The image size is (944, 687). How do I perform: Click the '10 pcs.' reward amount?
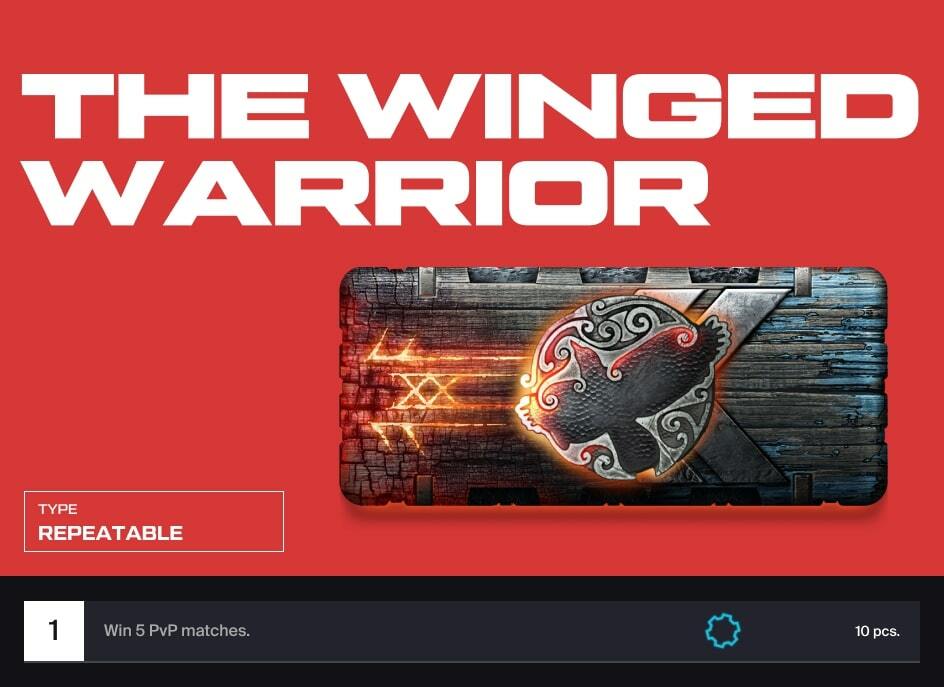click(877, 631)
